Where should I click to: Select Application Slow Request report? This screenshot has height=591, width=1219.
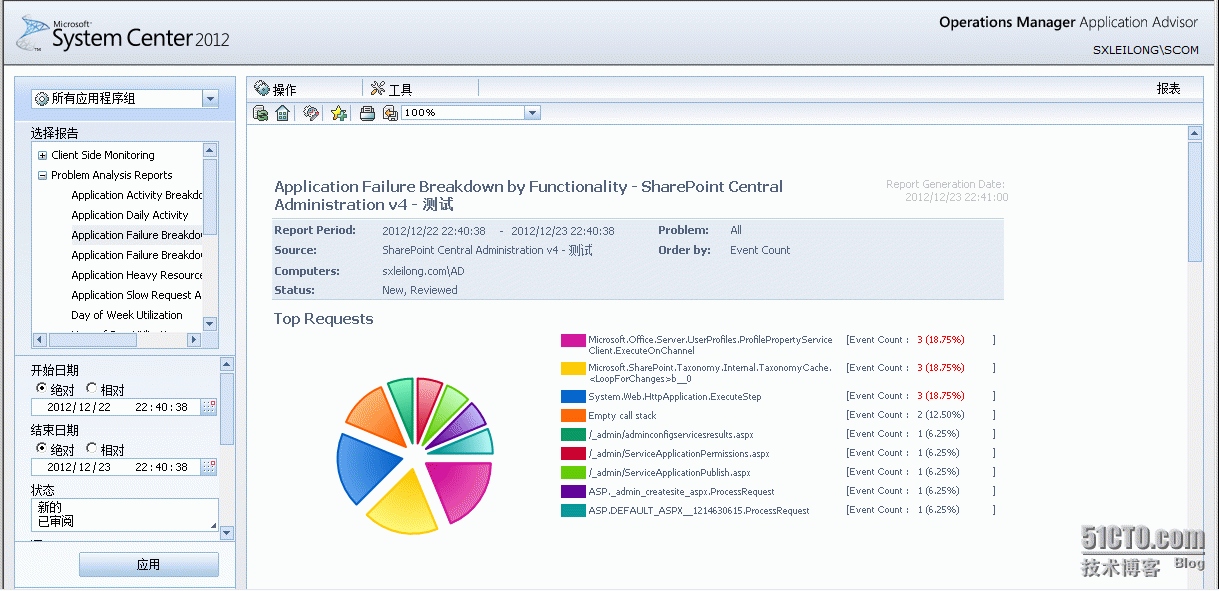click(x=136, y=295)
